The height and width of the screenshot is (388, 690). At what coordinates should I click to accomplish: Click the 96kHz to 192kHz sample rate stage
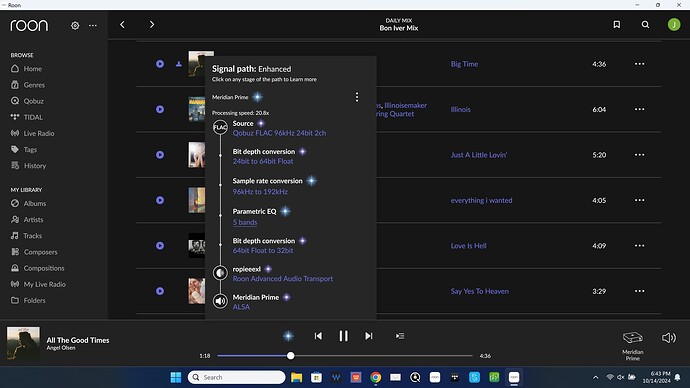click(x=260, y=192)
